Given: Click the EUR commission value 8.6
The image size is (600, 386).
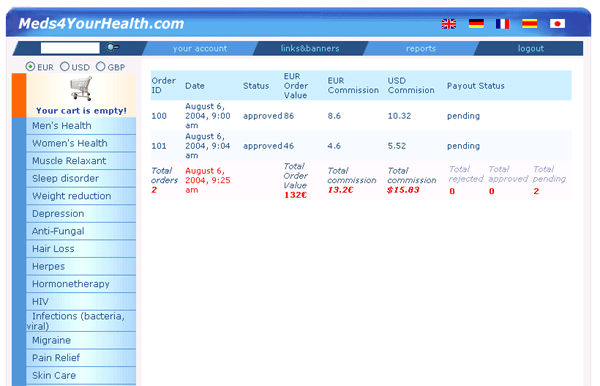Looking at the screenshot, I should 334,116.
